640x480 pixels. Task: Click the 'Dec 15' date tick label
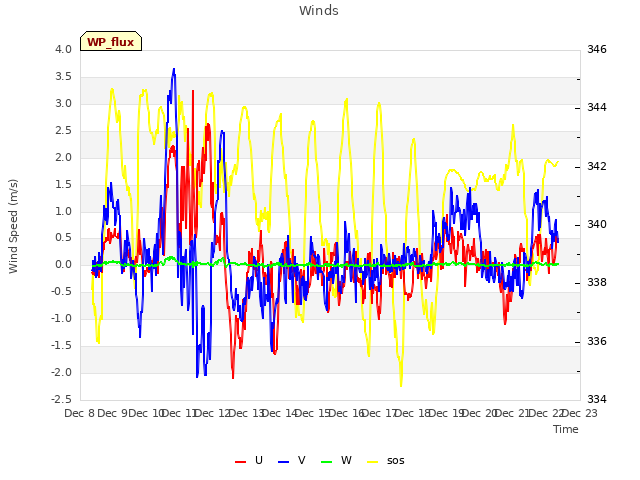313,413
